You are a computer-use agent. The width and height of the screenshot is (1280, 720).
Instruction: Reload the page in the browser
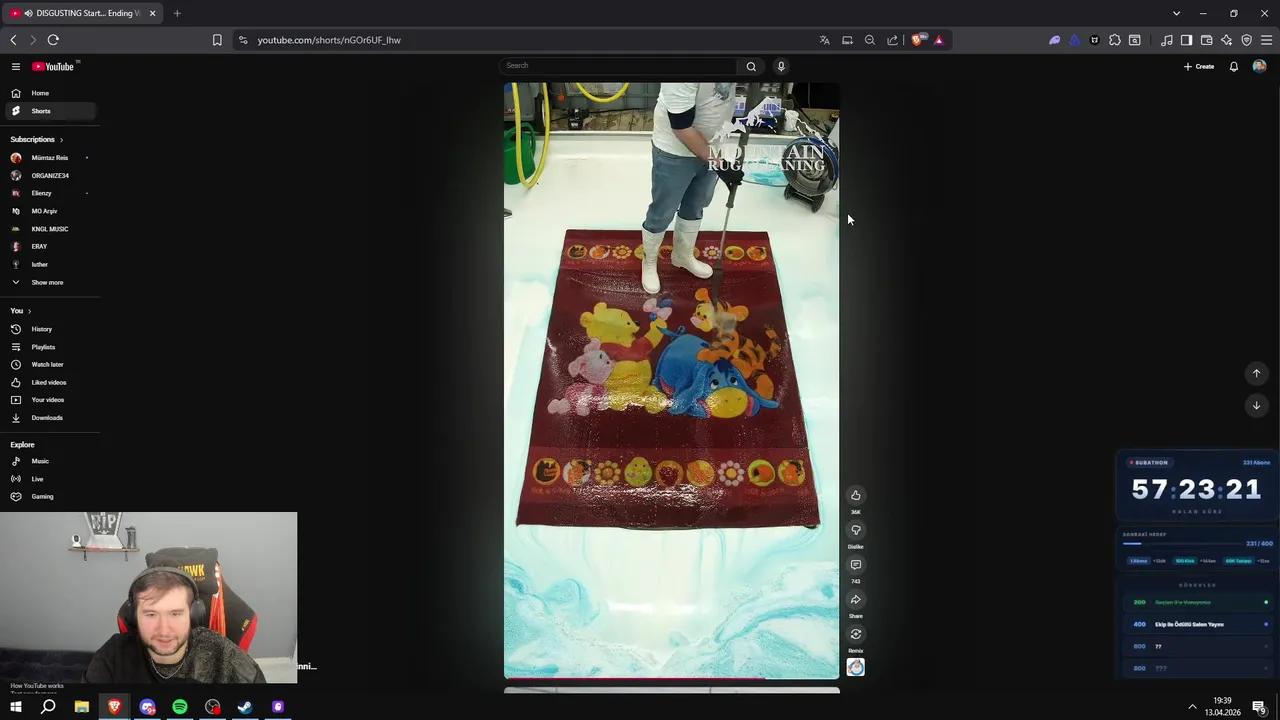click(x=53, y=40)
